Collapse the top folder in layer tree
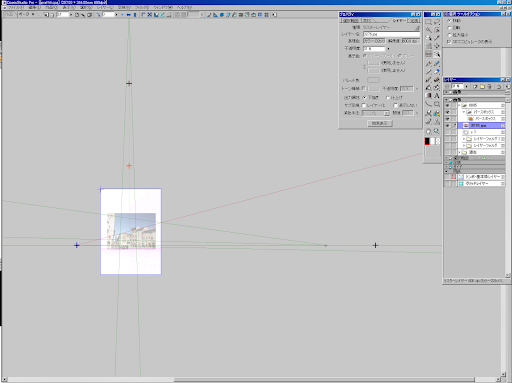 click(459, 105)
